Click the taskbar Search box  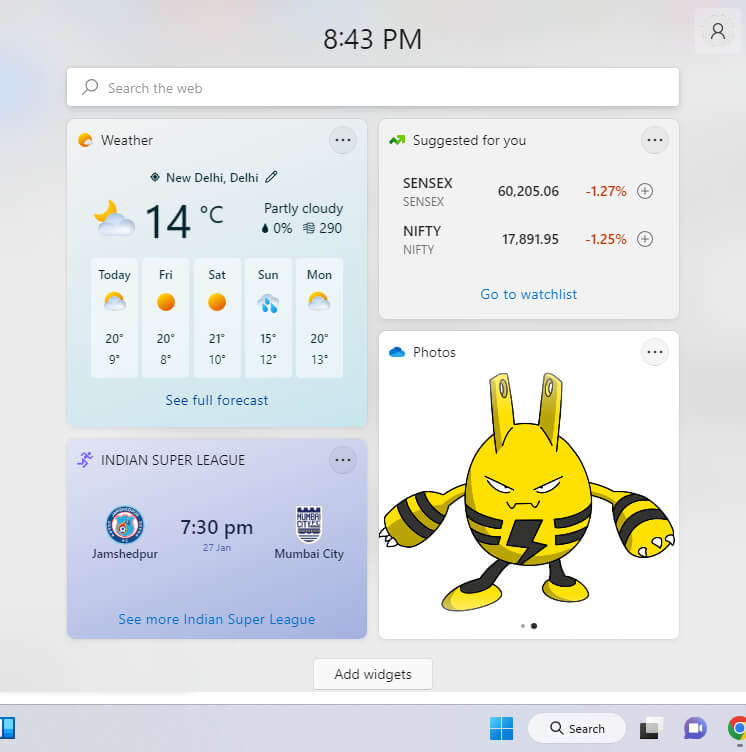(577, 728)
